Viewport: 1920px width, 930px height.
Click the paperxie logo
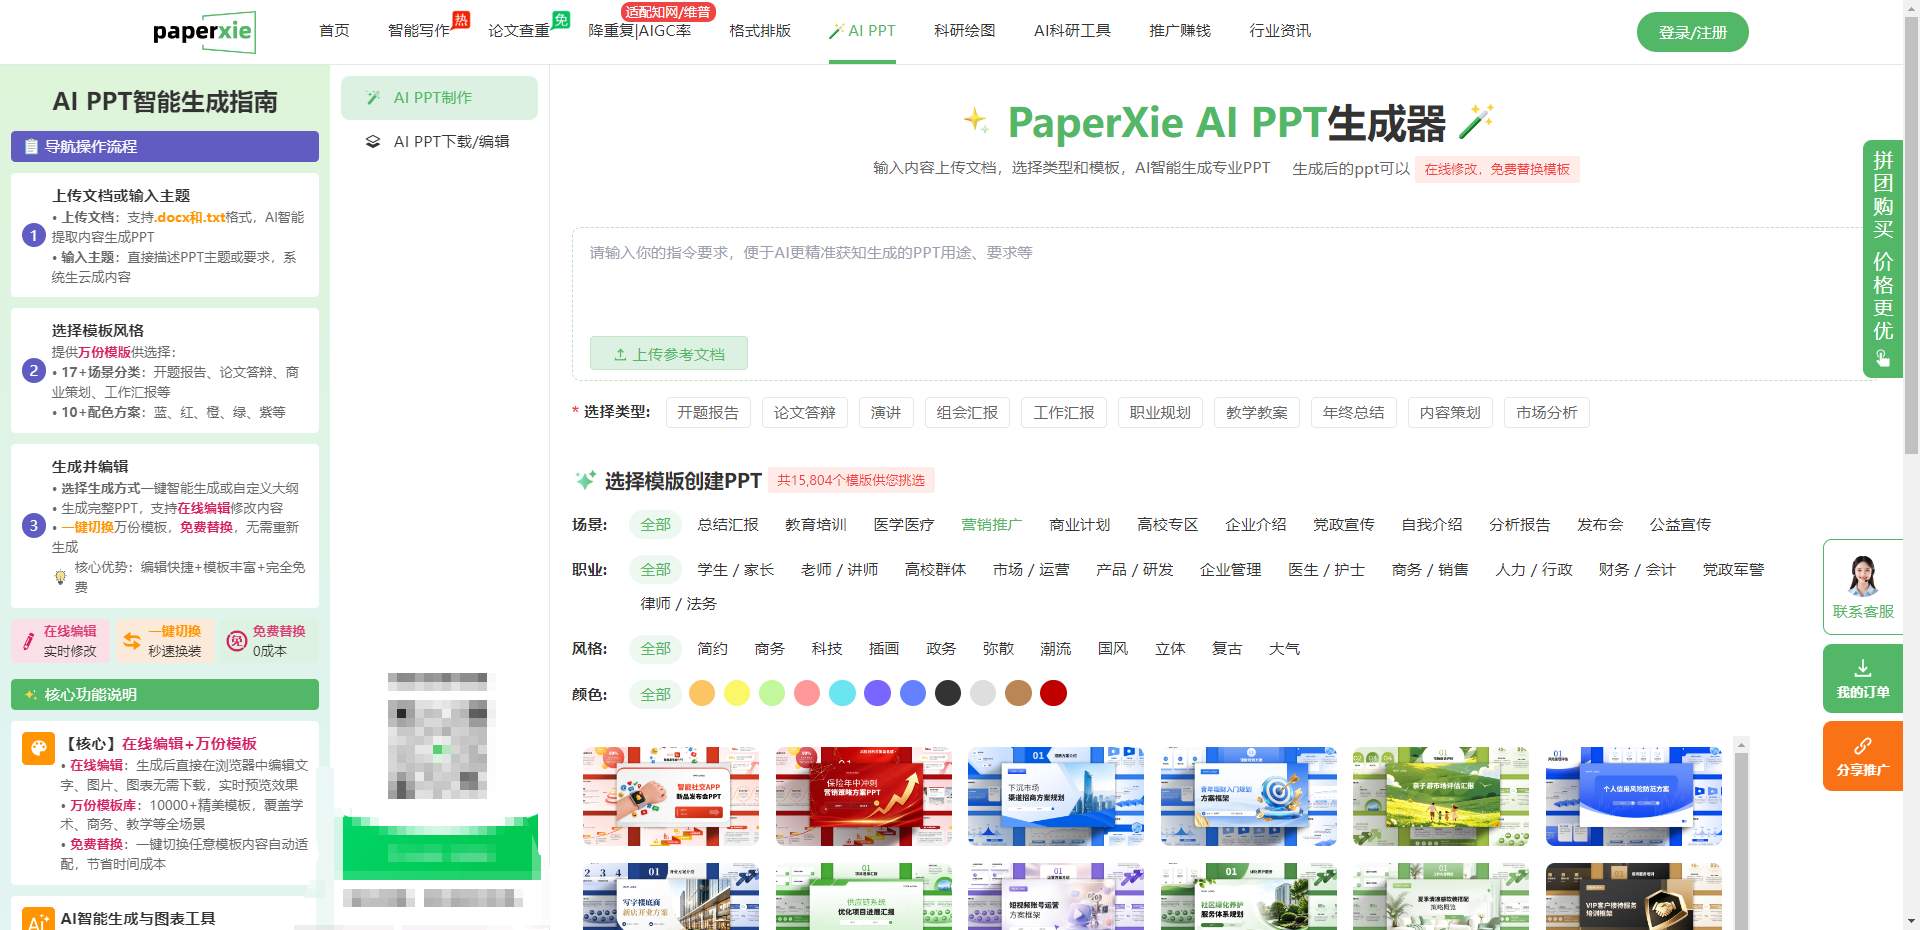(x=204, y=32)
